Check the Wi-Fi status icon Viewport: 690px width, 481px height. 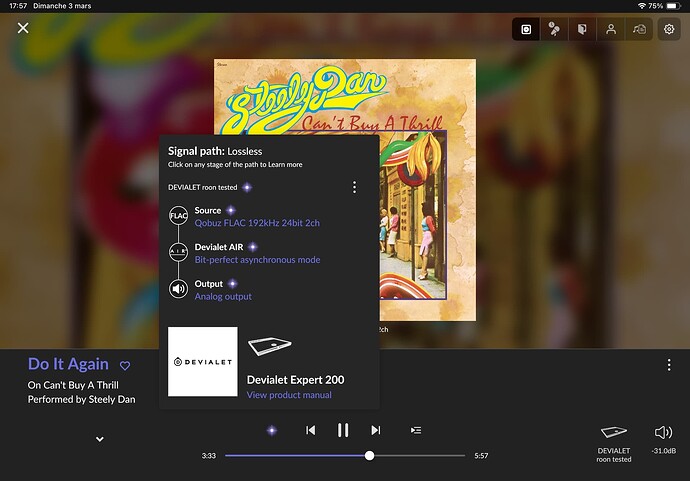tap(642, 6)
